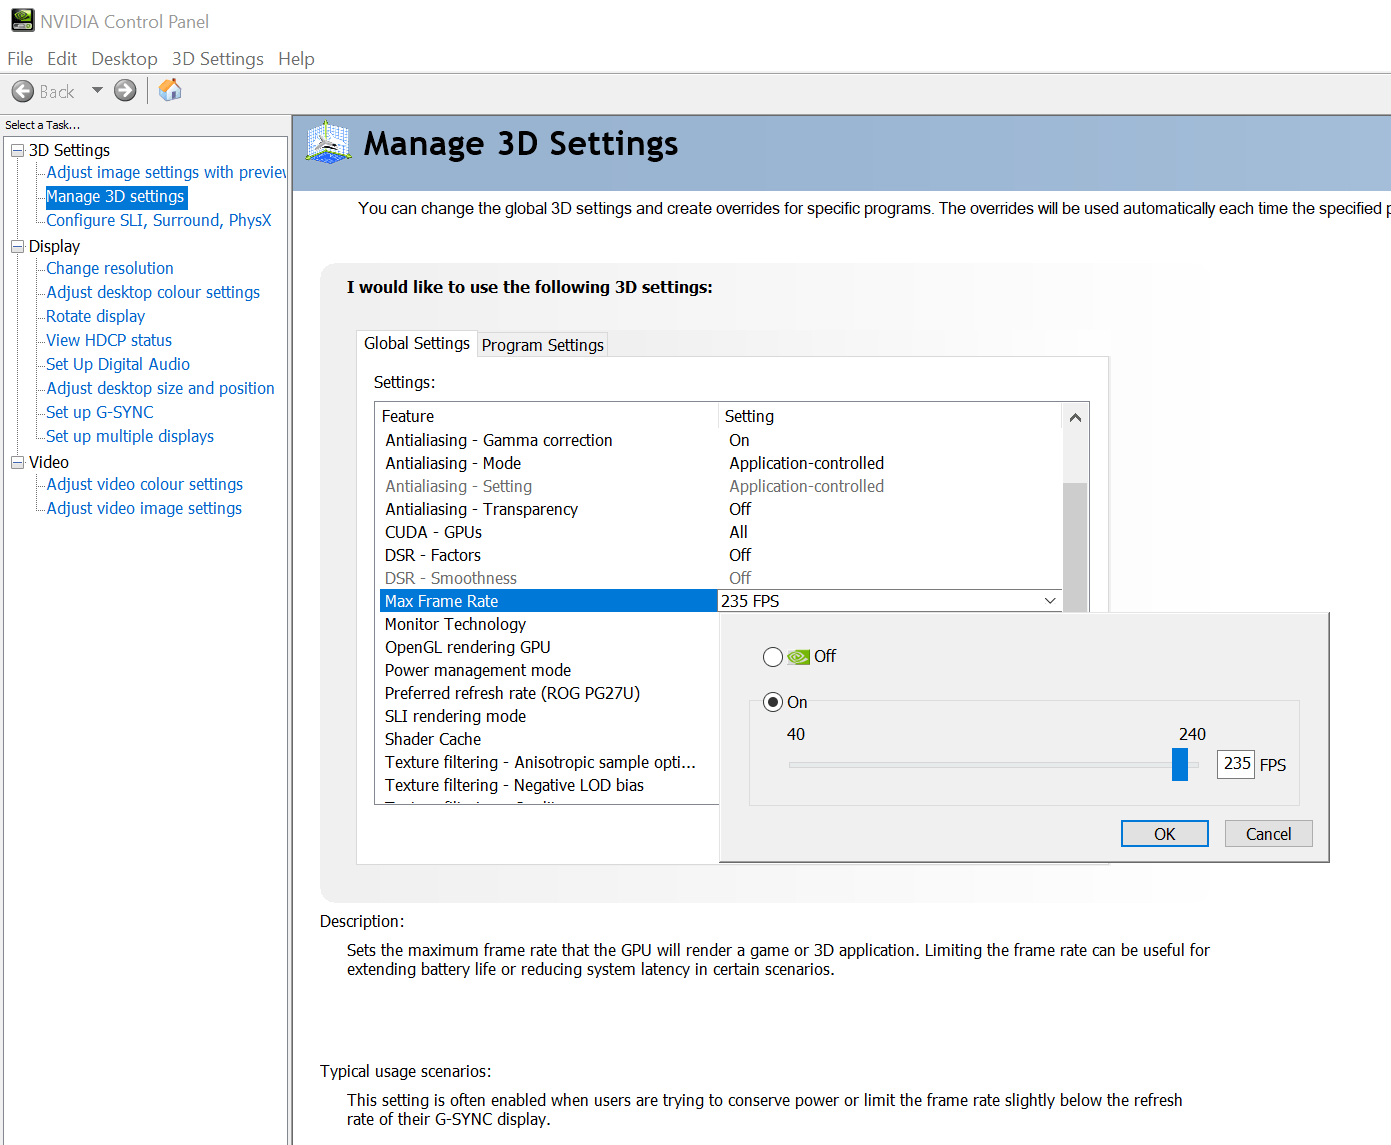Open Set up G-SYNC page
The image size is (1391, 1145).
(100, 412)
